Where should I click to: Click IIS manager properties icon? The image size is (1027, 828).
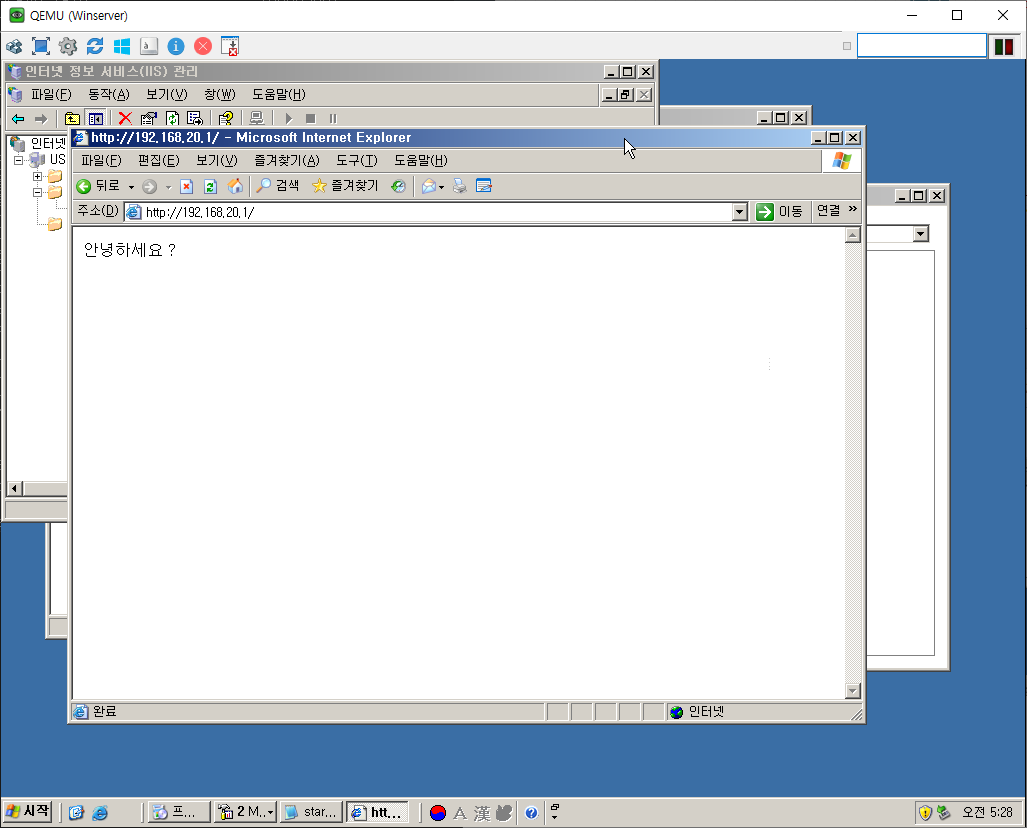point(149,119)
